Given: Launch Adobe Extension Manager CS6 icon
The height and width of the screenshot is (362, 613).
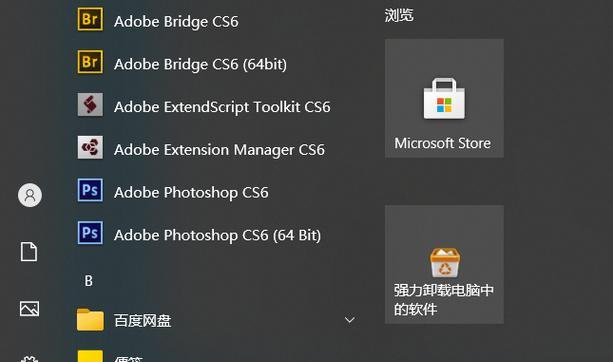Looking at the screenshot, I should tap(90, 147).
